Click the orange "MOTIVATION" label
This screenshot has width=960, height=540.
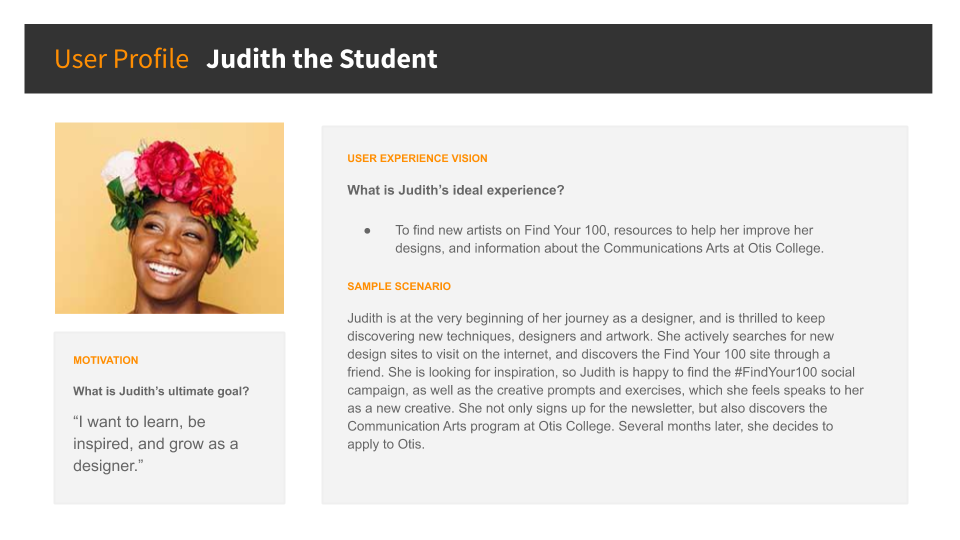106,360
